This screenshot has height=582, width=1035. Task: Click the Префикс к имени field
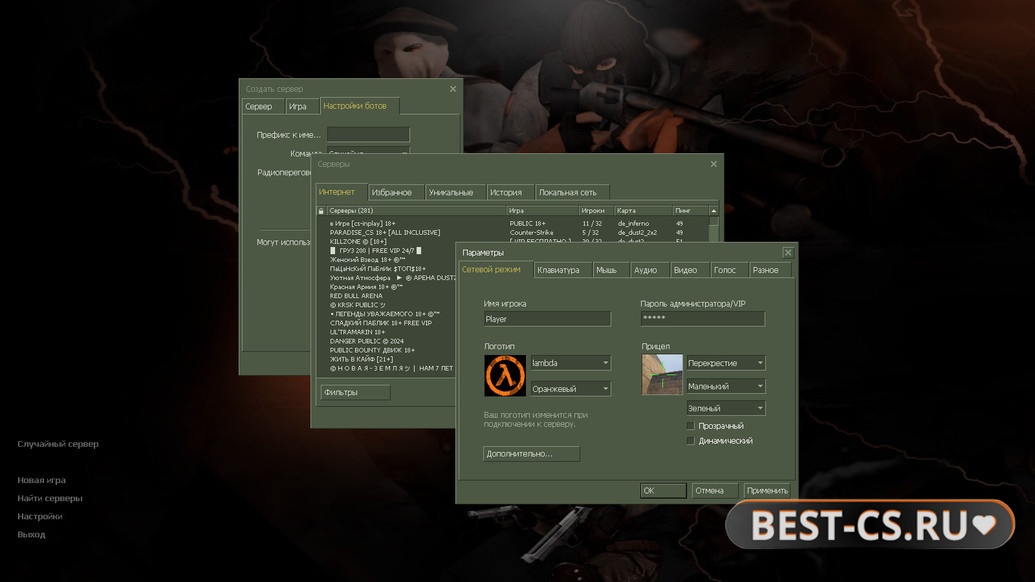coord(368,135)
